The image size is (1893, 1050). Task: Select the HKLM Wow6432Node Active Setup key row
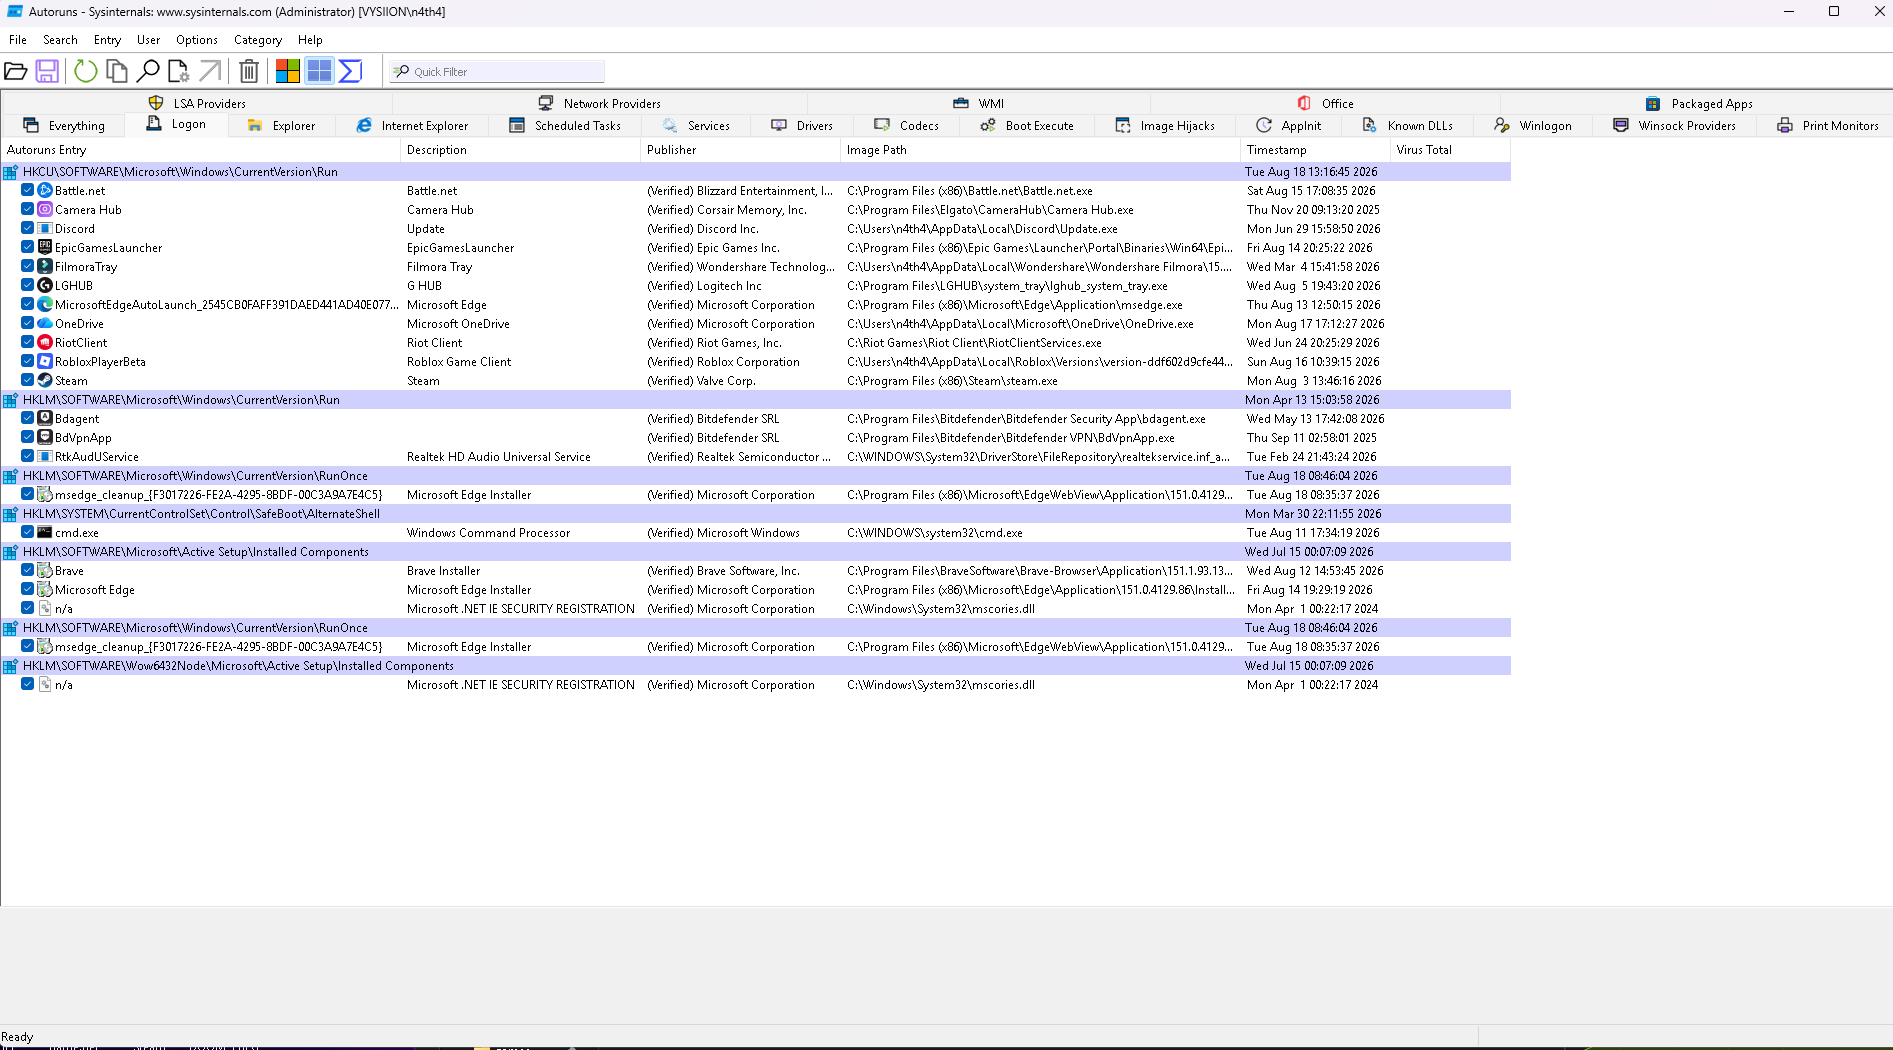click(756, 666)
